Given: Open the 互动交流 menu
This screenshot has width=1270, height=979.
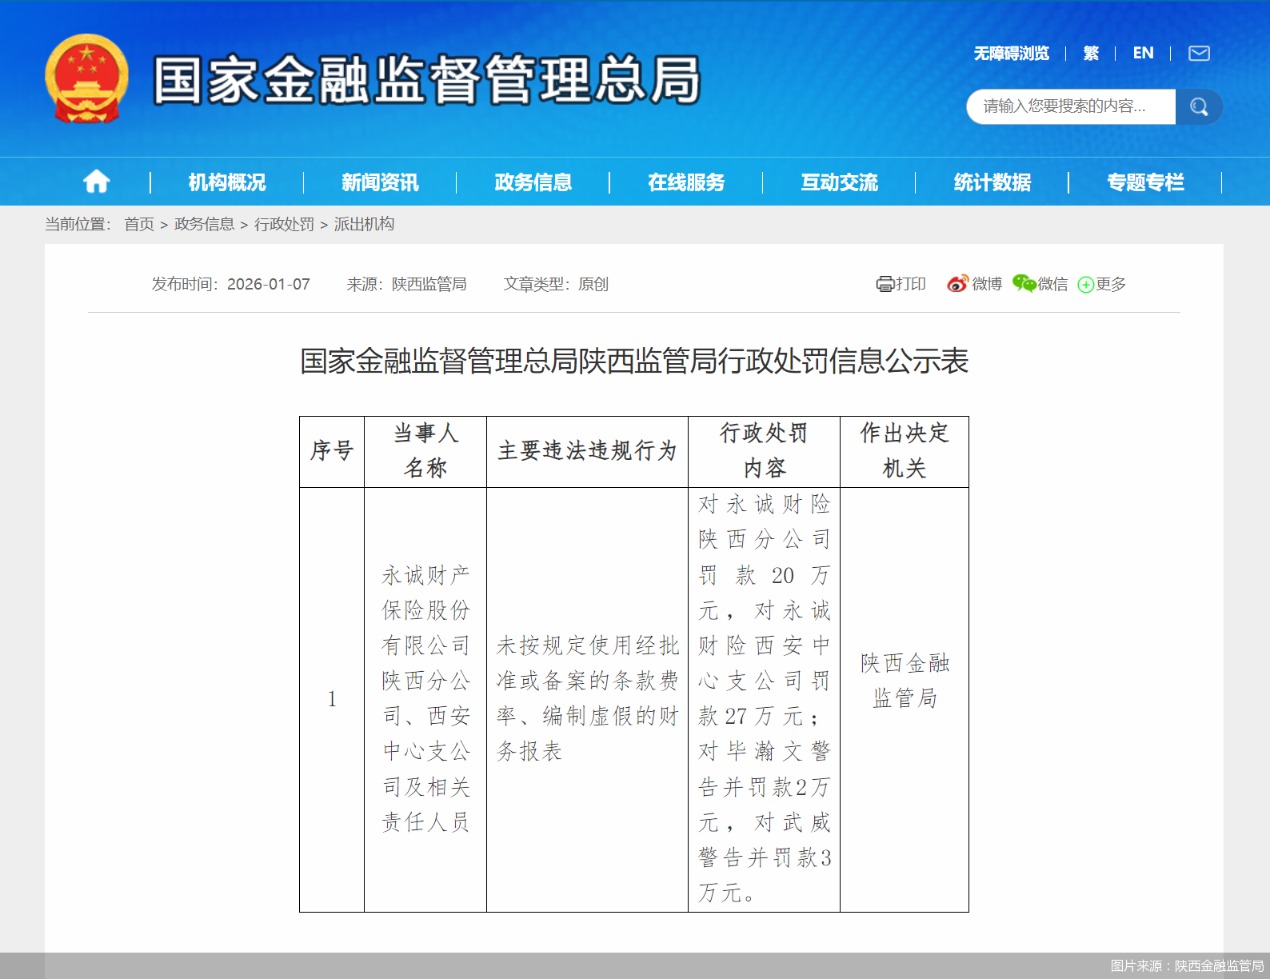Looking at the screenshot, I should [838, 181].
